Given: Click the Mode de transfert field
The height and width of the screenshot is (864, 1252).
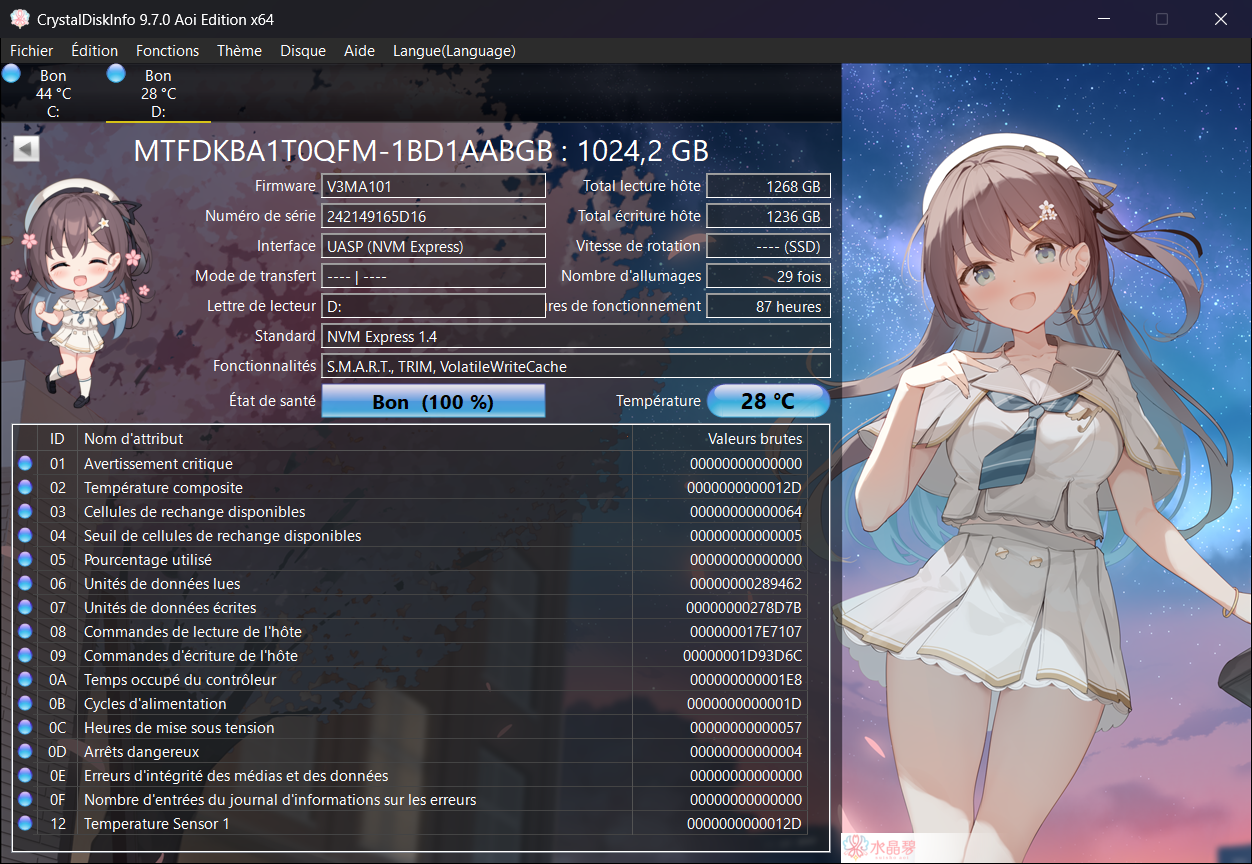Looking at the screenshot, I should [433, 276].
